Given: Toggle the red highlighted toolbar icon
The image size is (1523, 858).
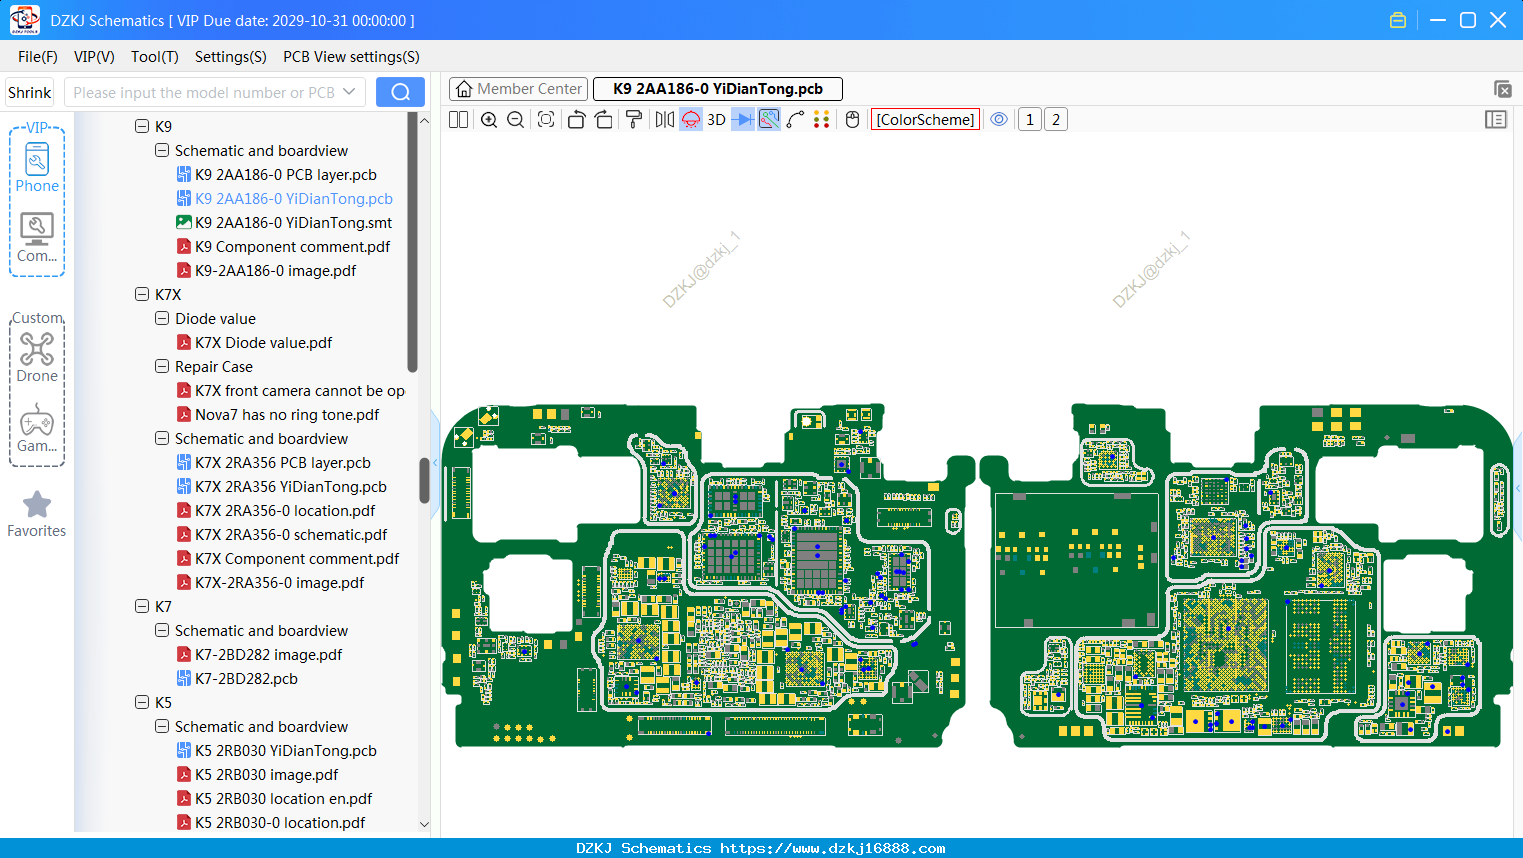Looking at the screenshot, I should (x=691, y=120).
